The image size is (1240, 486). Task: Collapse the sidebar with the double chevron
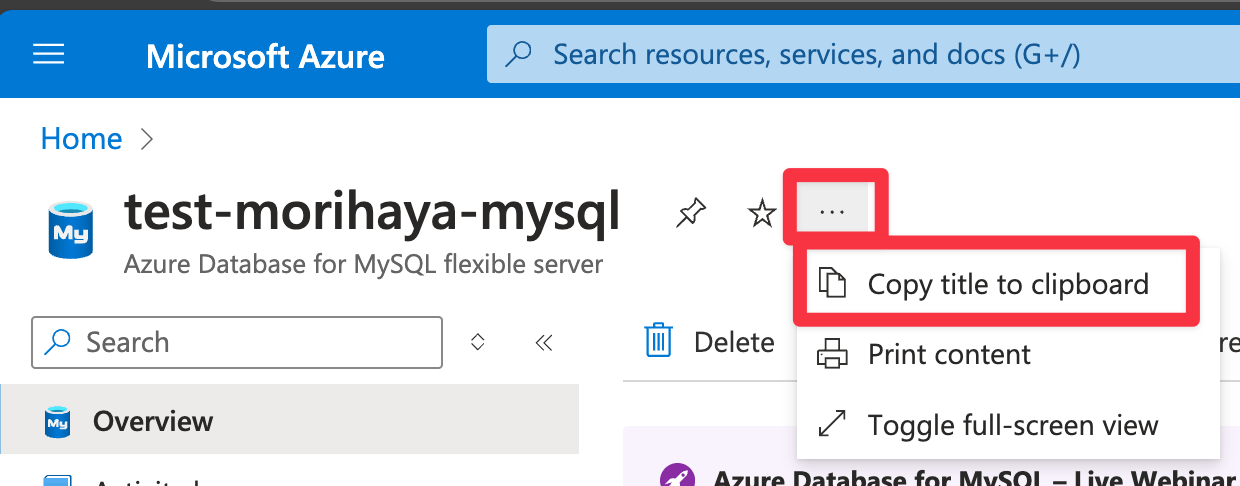coord(543,343)
